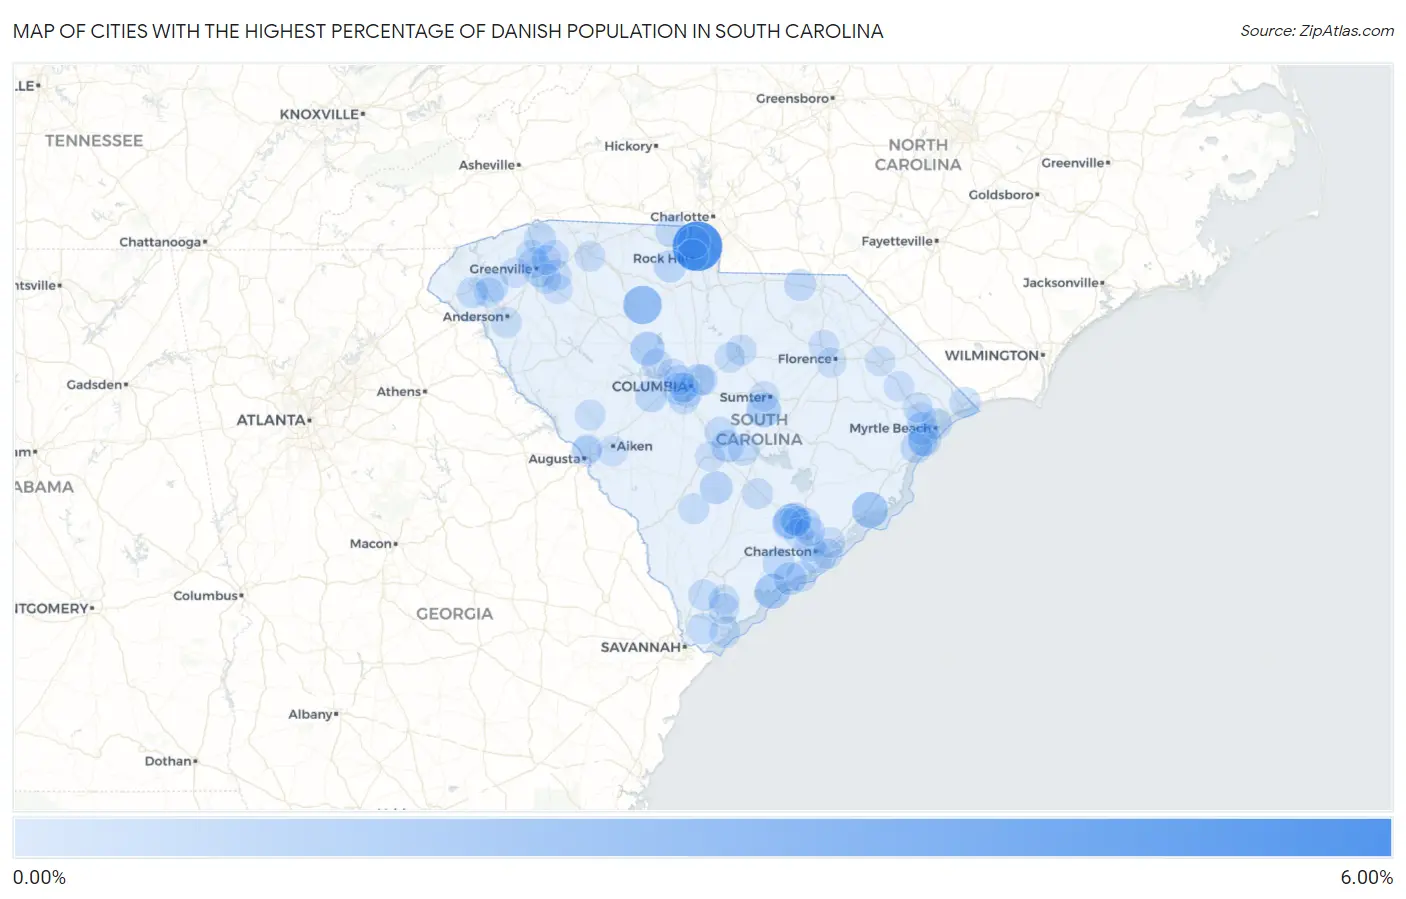Image resolution: width=1406 pixels, height=899 pixels.
Task: Click the ATLANTA city label
Action: pyautogui.click(x=273, y=420)
